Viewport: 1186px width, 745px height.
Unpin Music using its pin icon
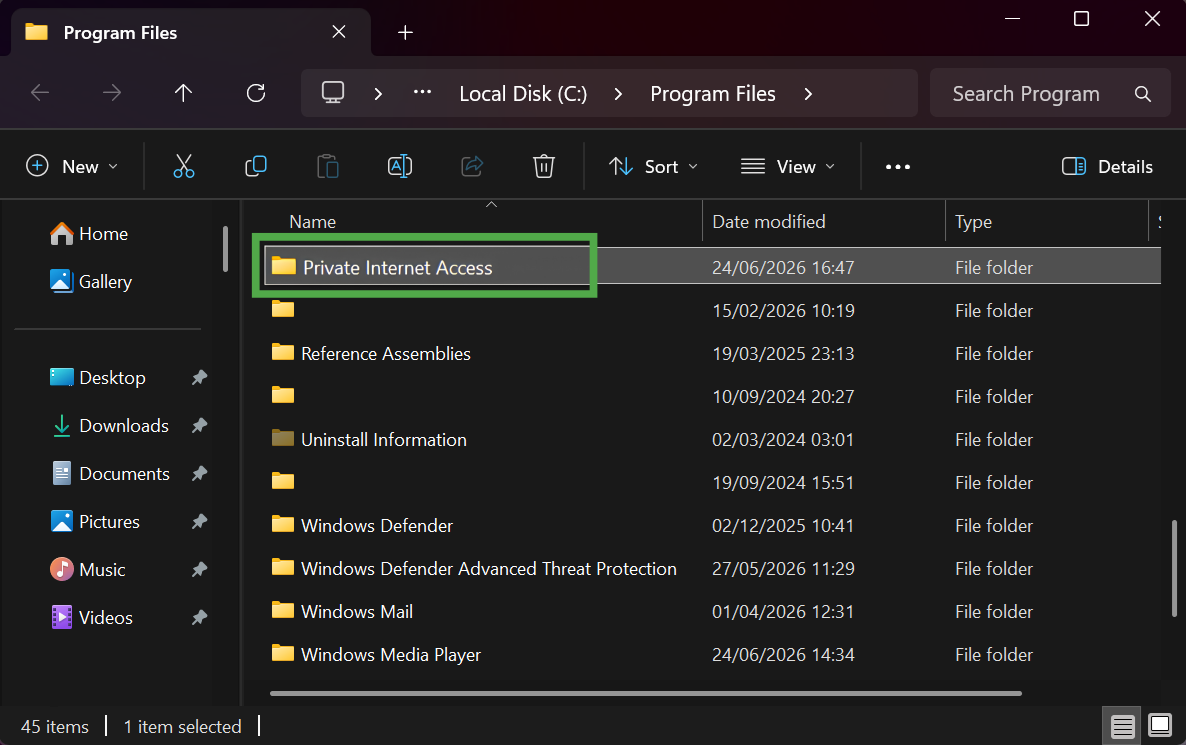199,569
